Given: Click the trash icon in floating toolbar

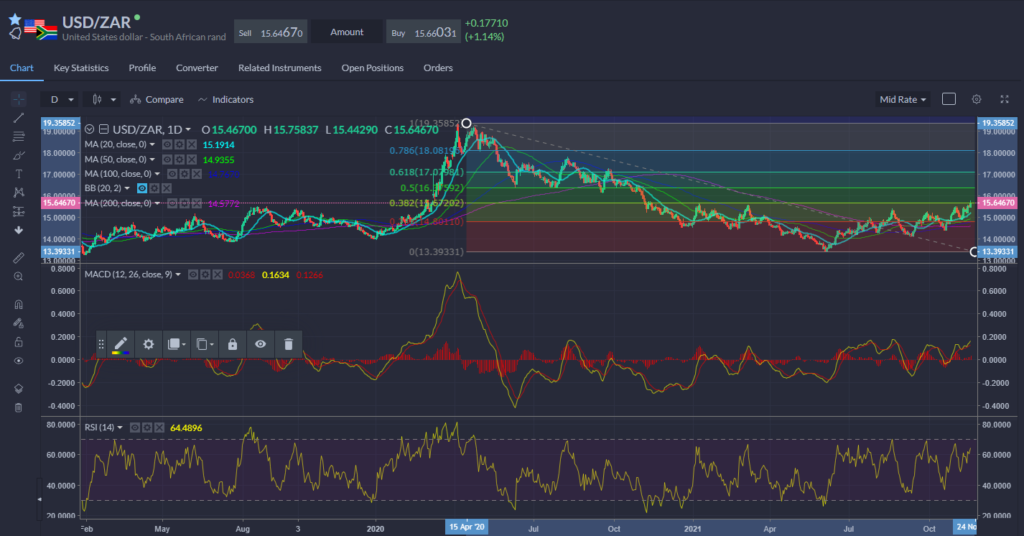Looking at the screenshot, I should click(x=288, y=344).
